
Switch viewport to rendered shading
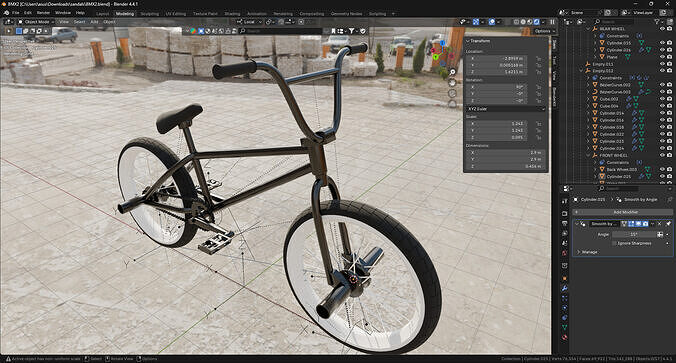click(536, 22)
